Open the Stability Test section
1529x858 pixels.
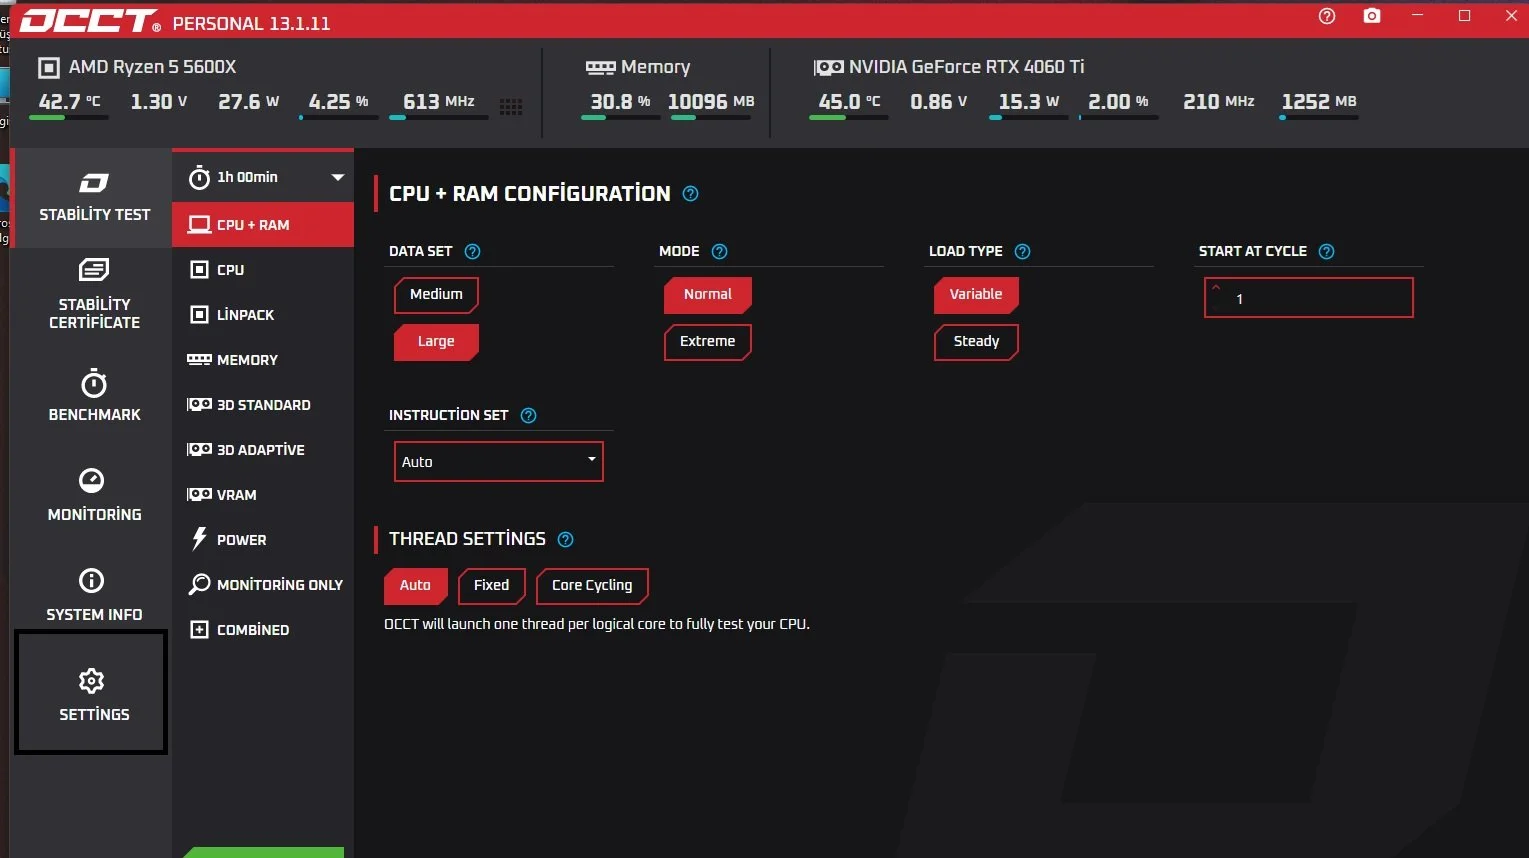pos(94,198)
